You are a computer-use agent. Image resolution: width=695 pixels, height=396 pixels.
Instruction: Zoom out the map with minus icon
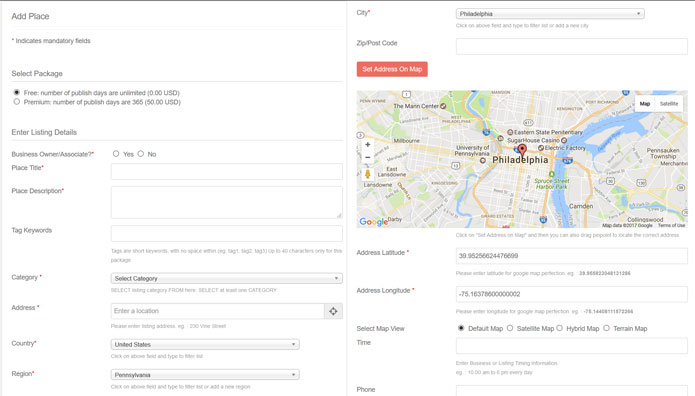pos(367,157)
